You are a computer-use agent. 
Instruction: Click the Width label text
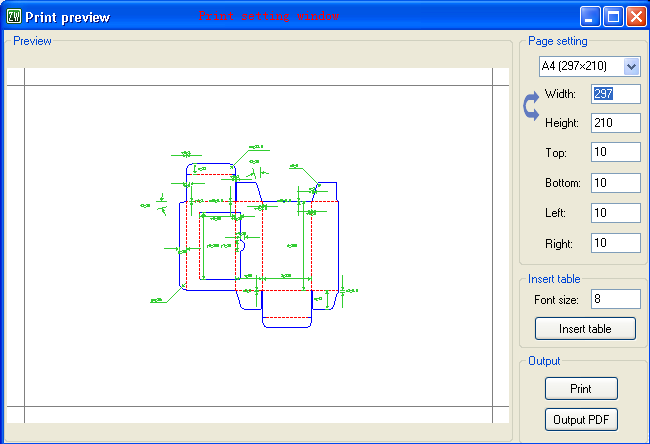[560, 94]
